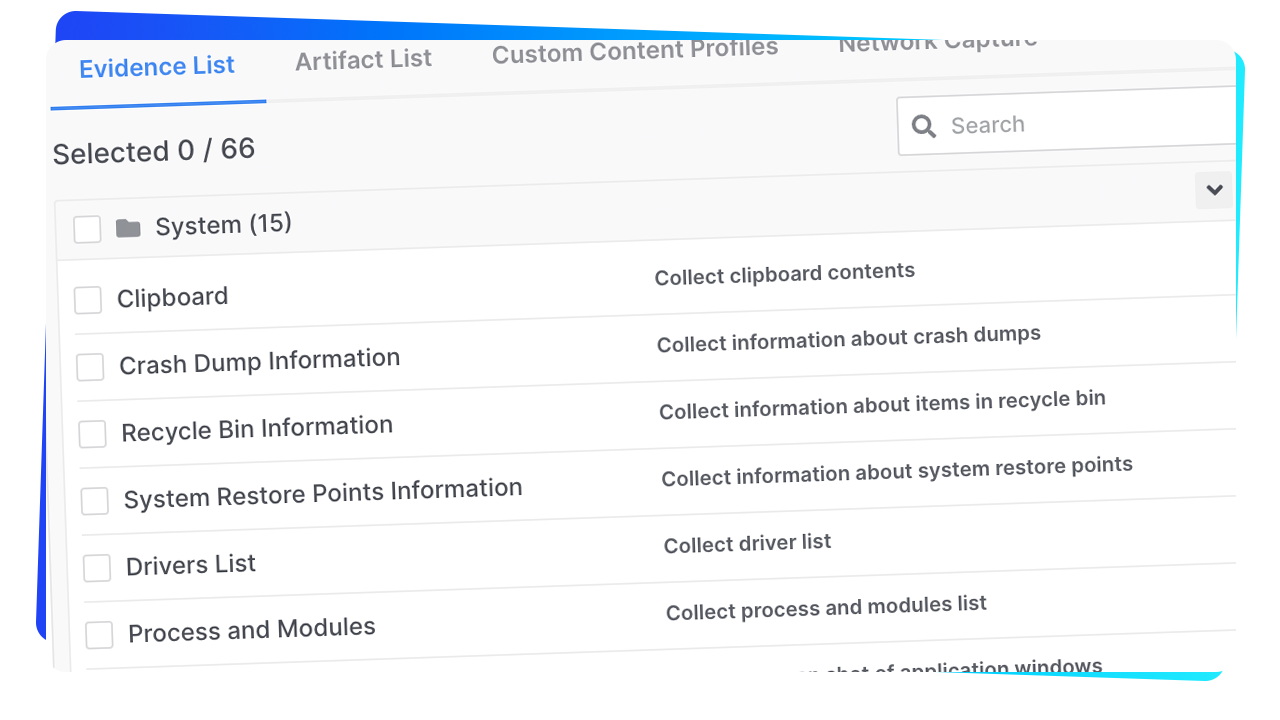Screen dimensions: 1280x720
Task: Open the Custom Content Profiles tab
Action: (634, 51)
